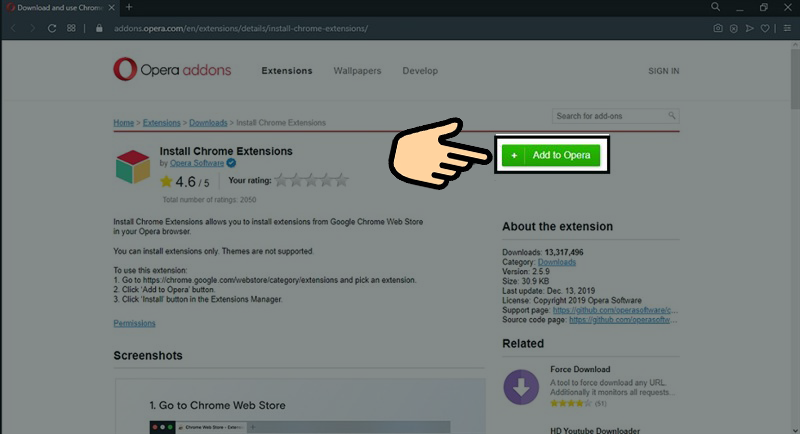Viewport: 800px width, 434px height.
Task: Rate the extension one star
Action: pyautogui.click(x=281, y=180)
